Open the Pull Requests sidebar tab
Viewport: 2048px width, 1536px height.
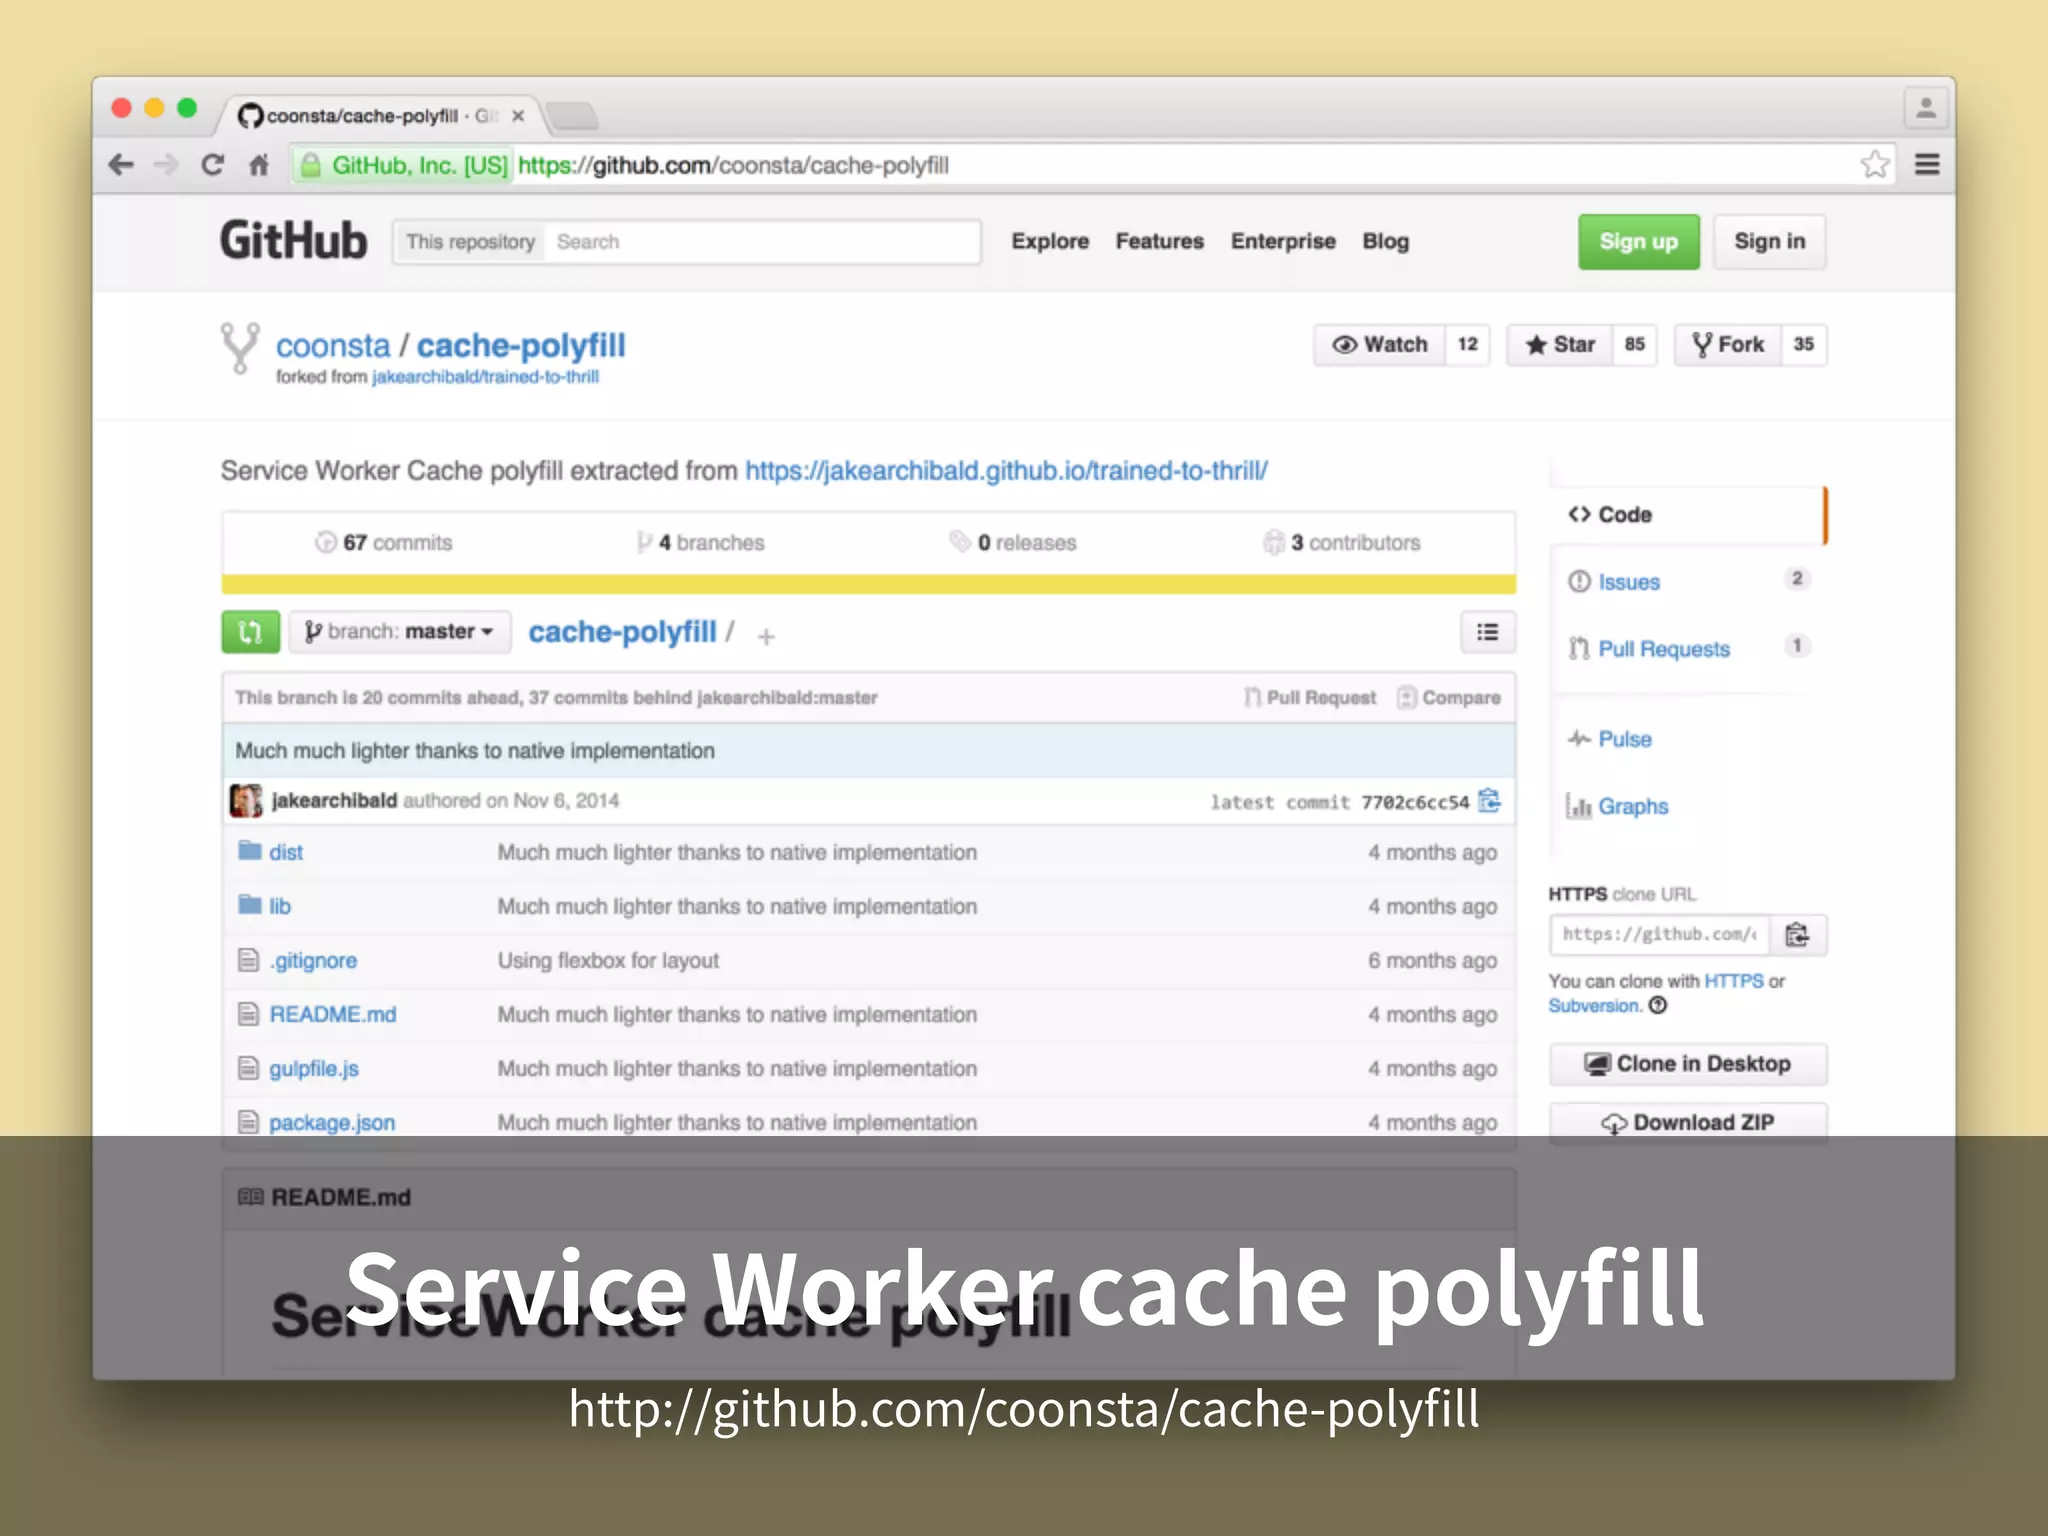click(1663, 649)
